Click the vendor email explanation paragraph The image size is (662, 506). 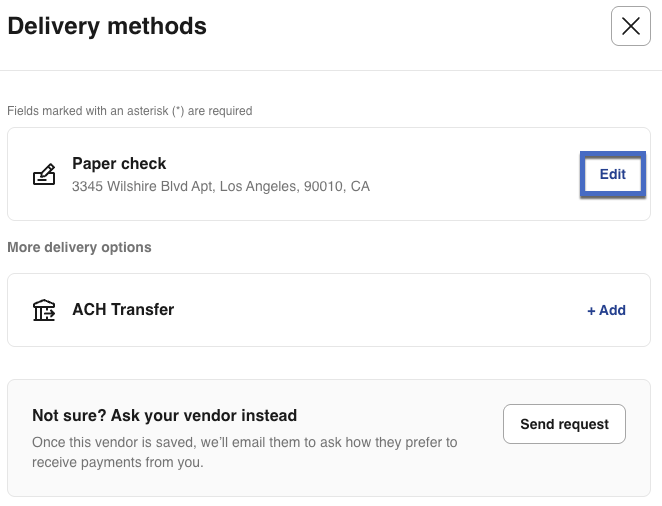244,442
